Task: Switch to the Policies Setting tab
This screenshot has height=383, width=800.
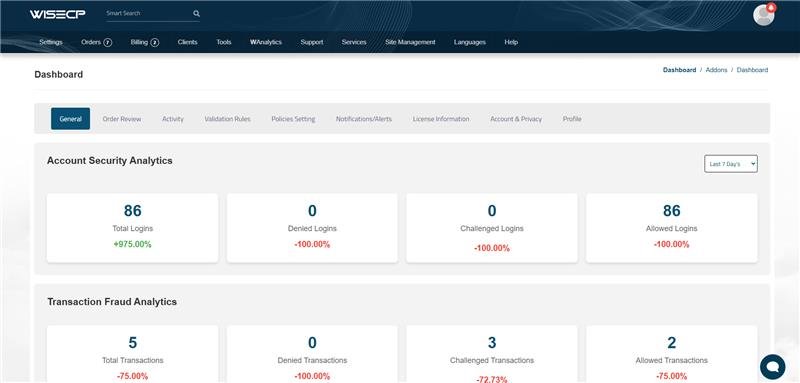Action: pos(293,119)
